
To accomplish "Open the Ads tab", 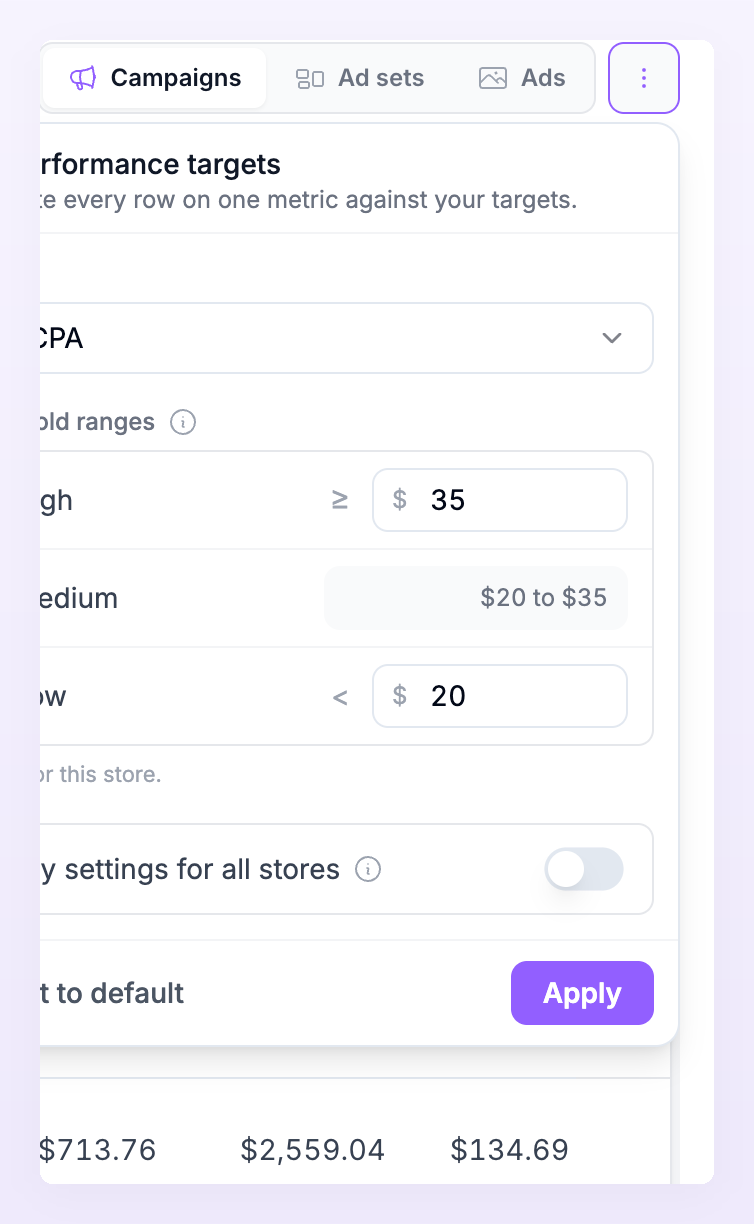I will tap(522, 78).
